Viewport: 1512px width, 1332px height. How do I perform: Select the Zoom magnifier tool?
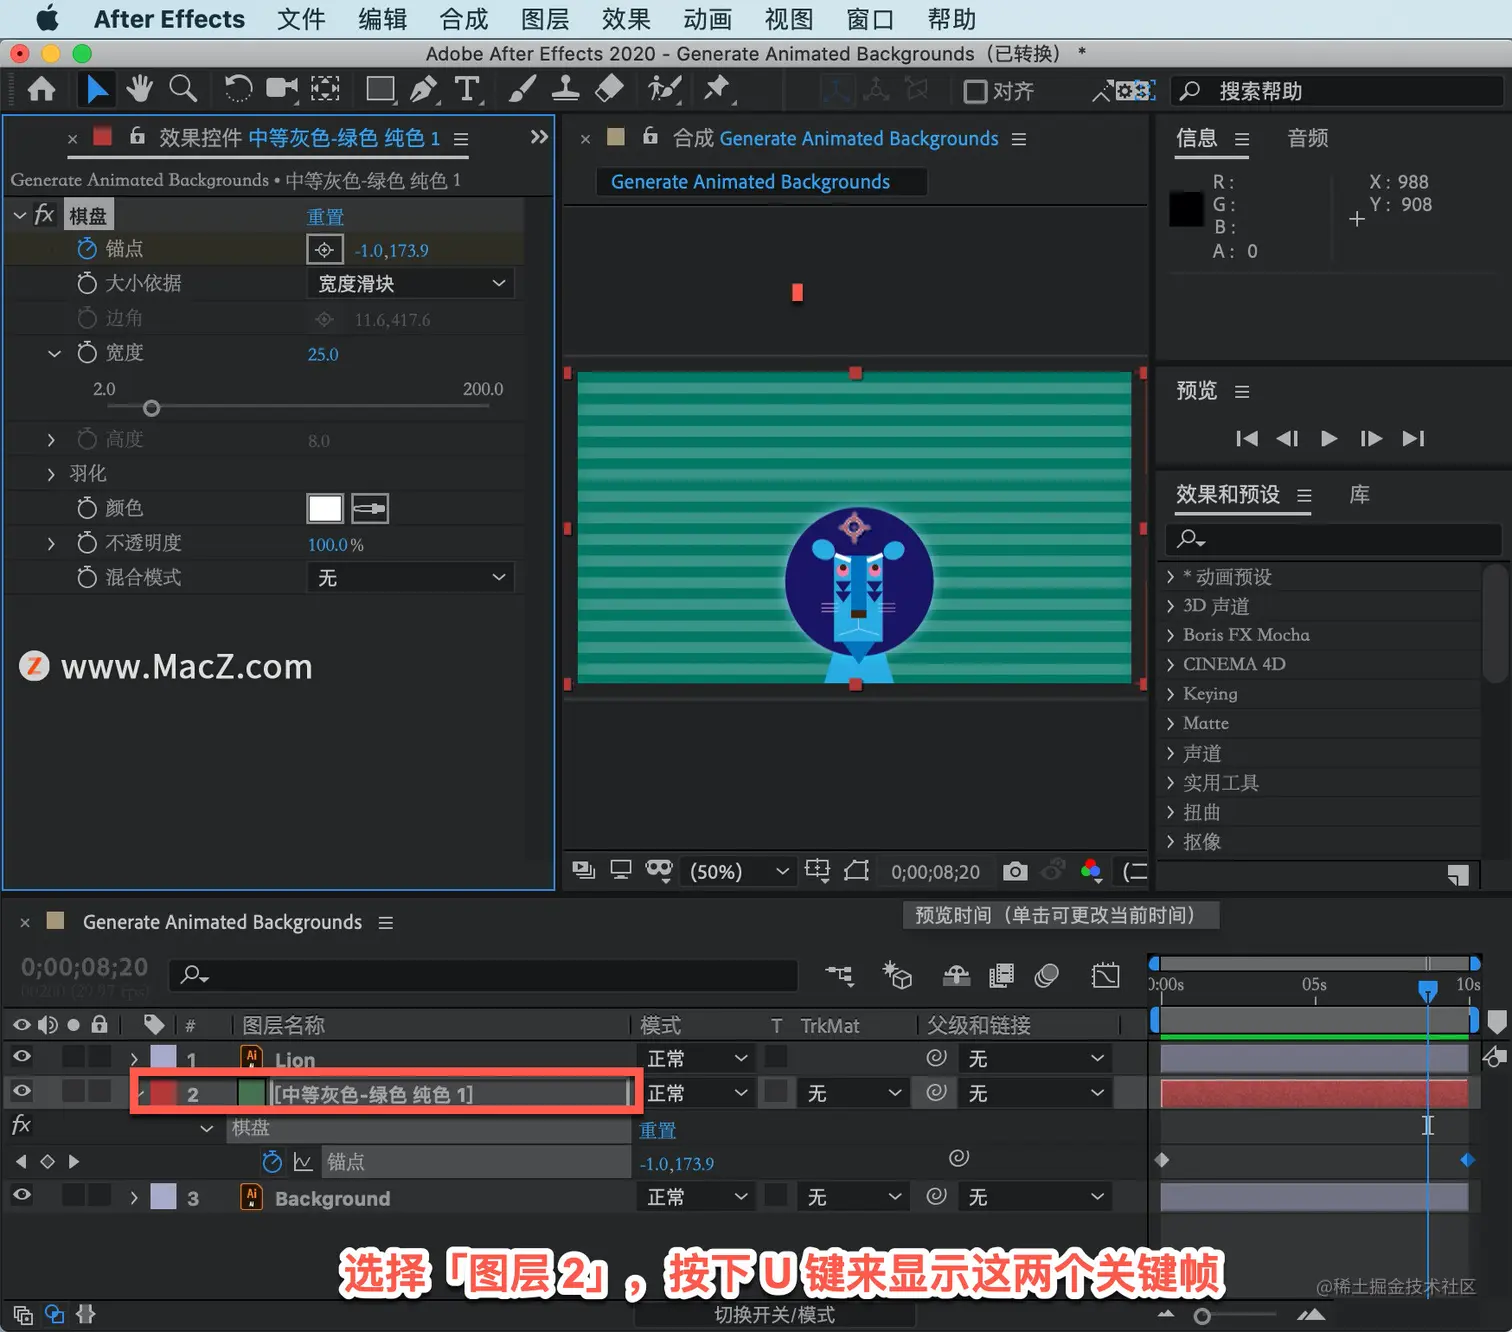click(183, 90)
